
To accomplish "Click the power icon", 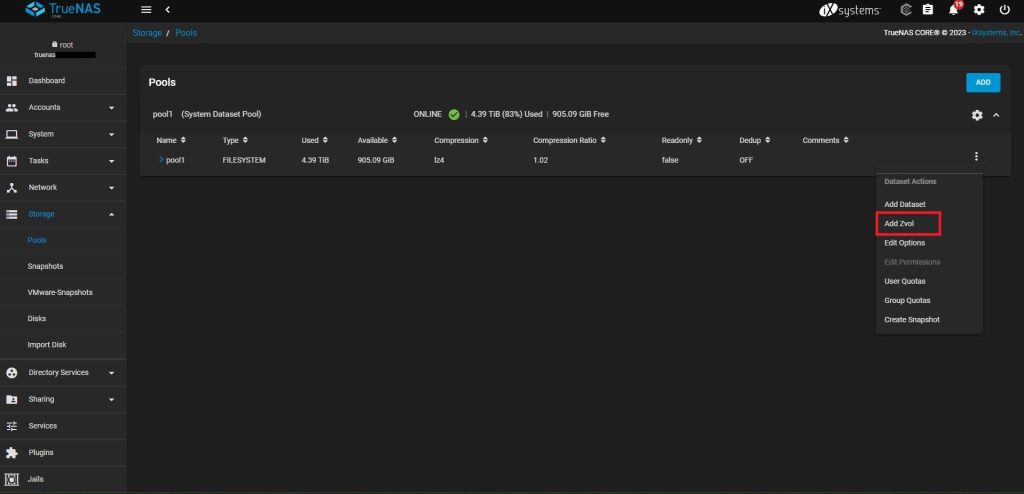I will [1004, 10].
